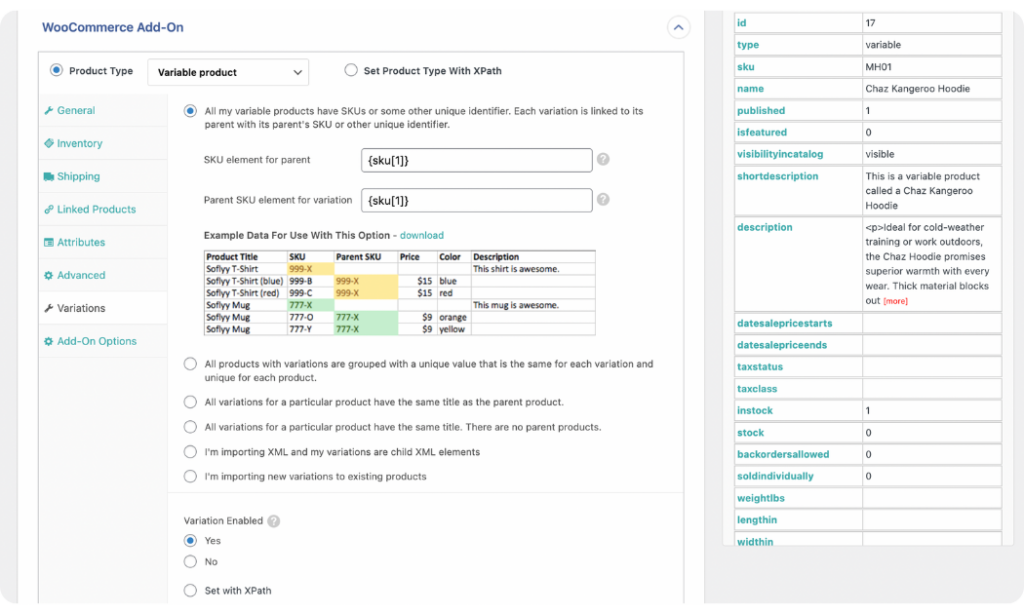Click the sku field name in data panel
Viewport: 1024px width, 614px height.
[746, 67]
